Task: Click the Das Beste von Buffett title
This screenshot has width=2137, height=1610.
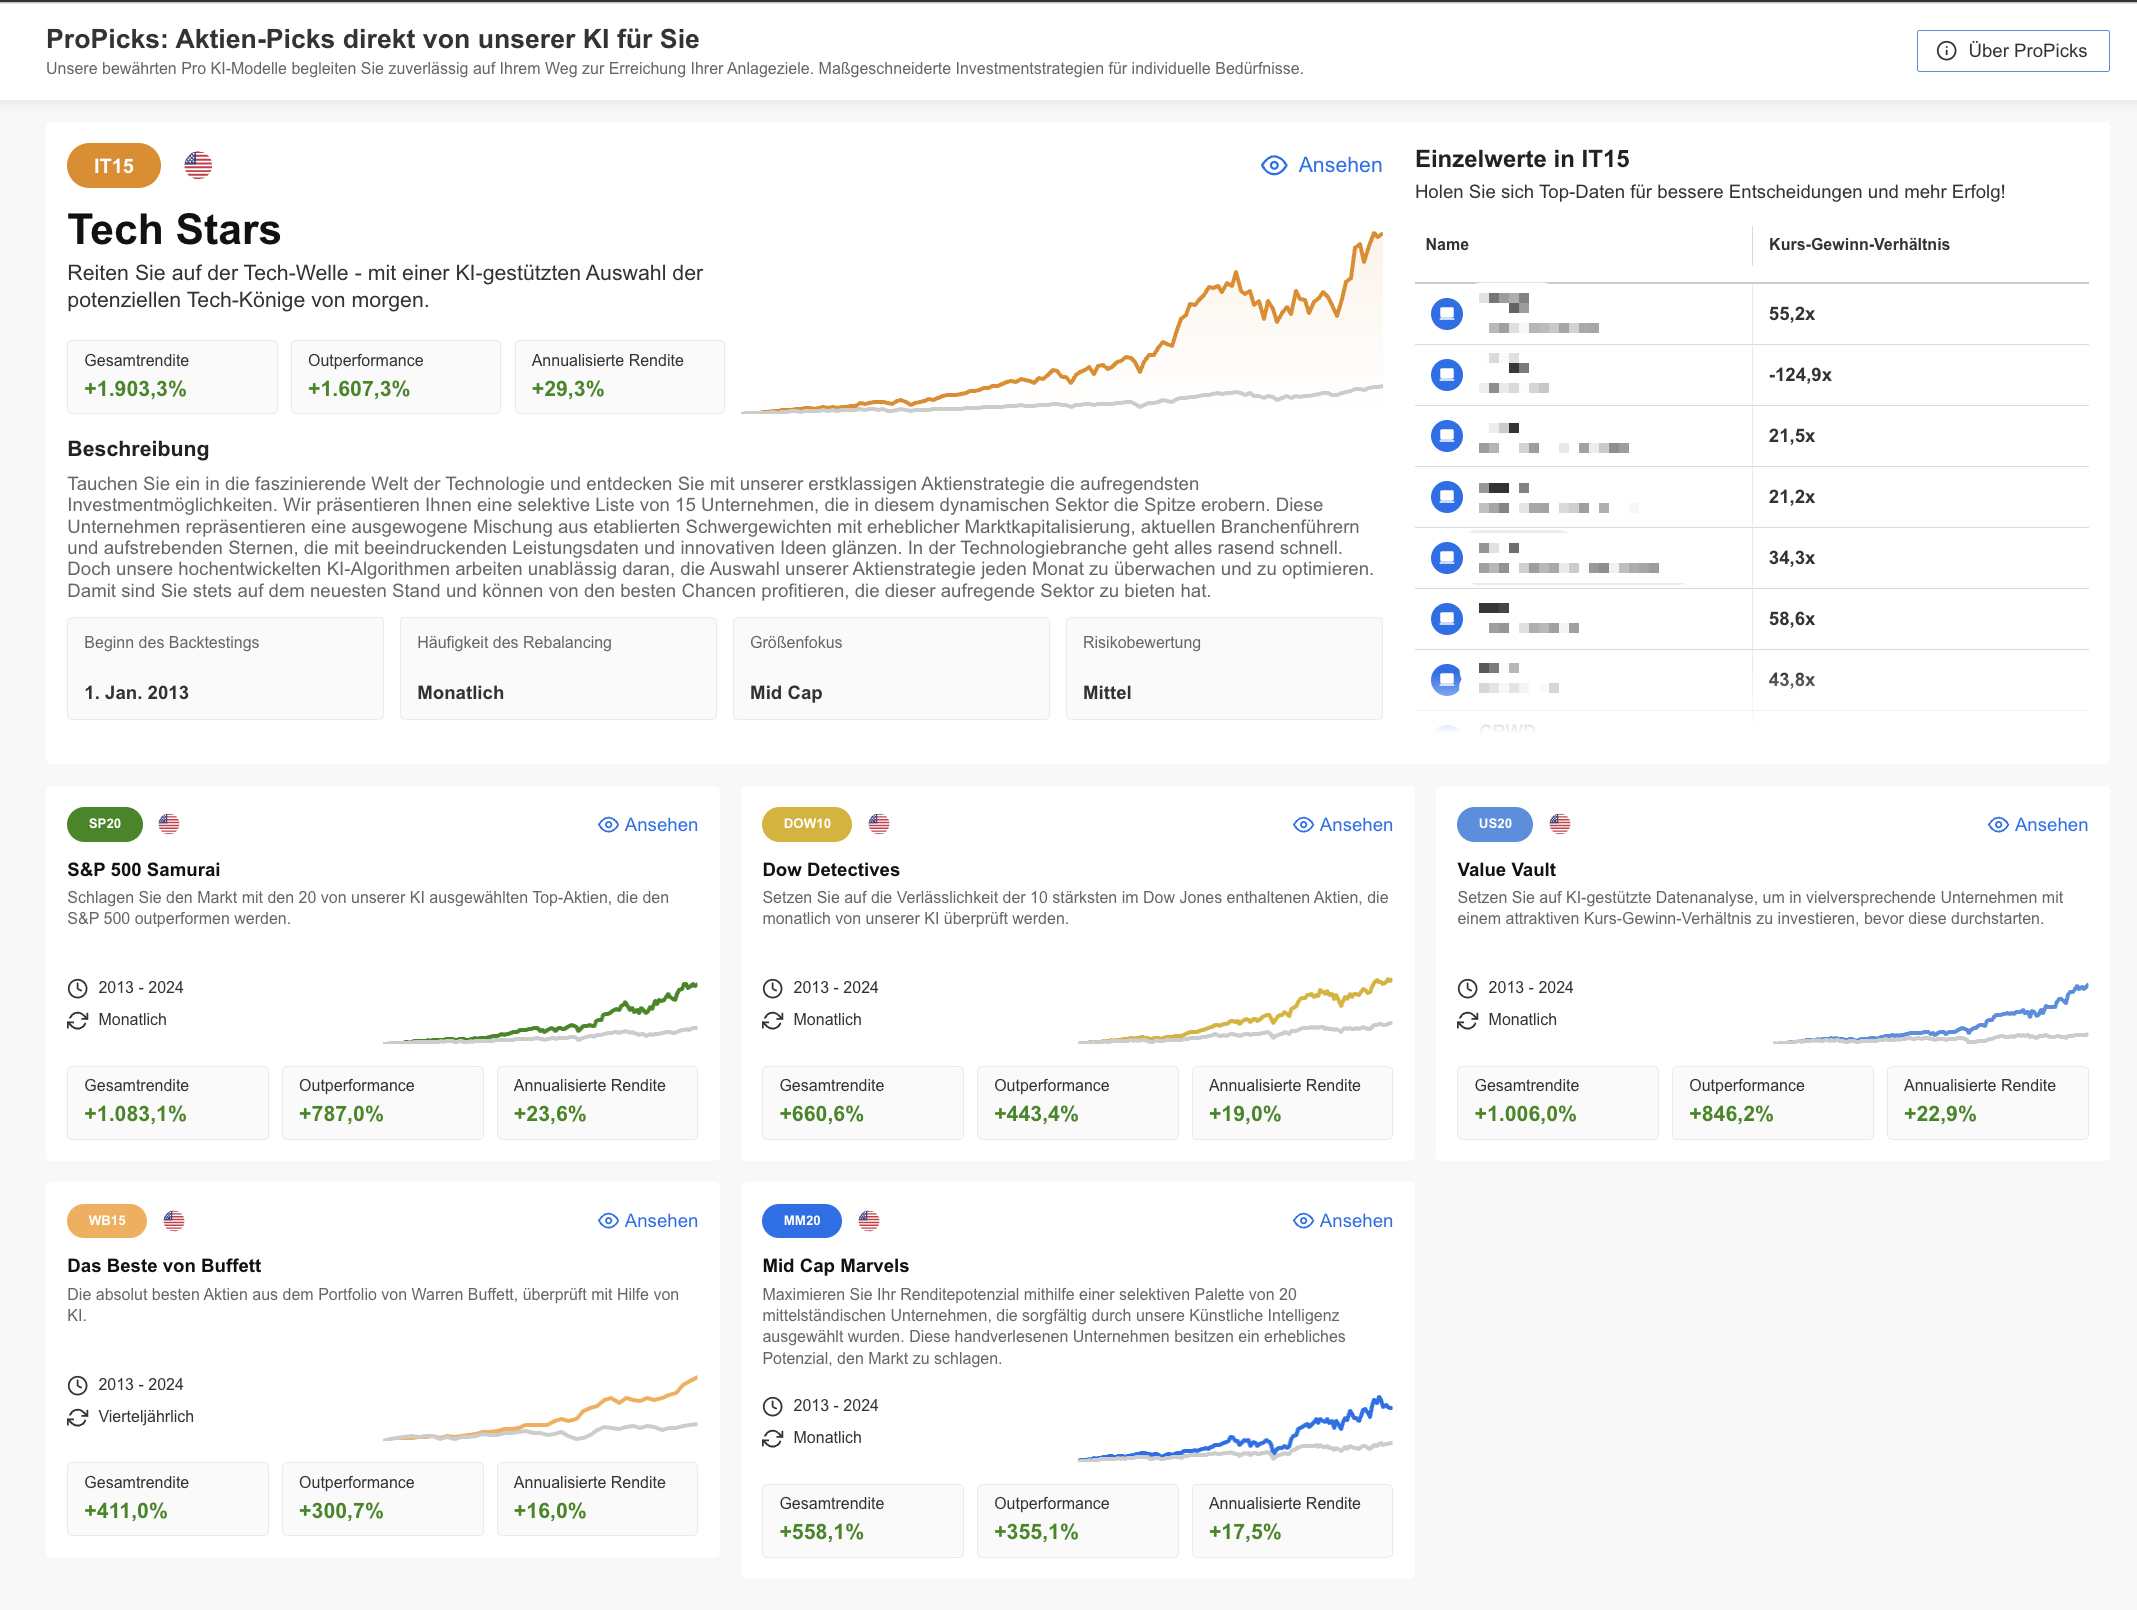Action: 164,1266
